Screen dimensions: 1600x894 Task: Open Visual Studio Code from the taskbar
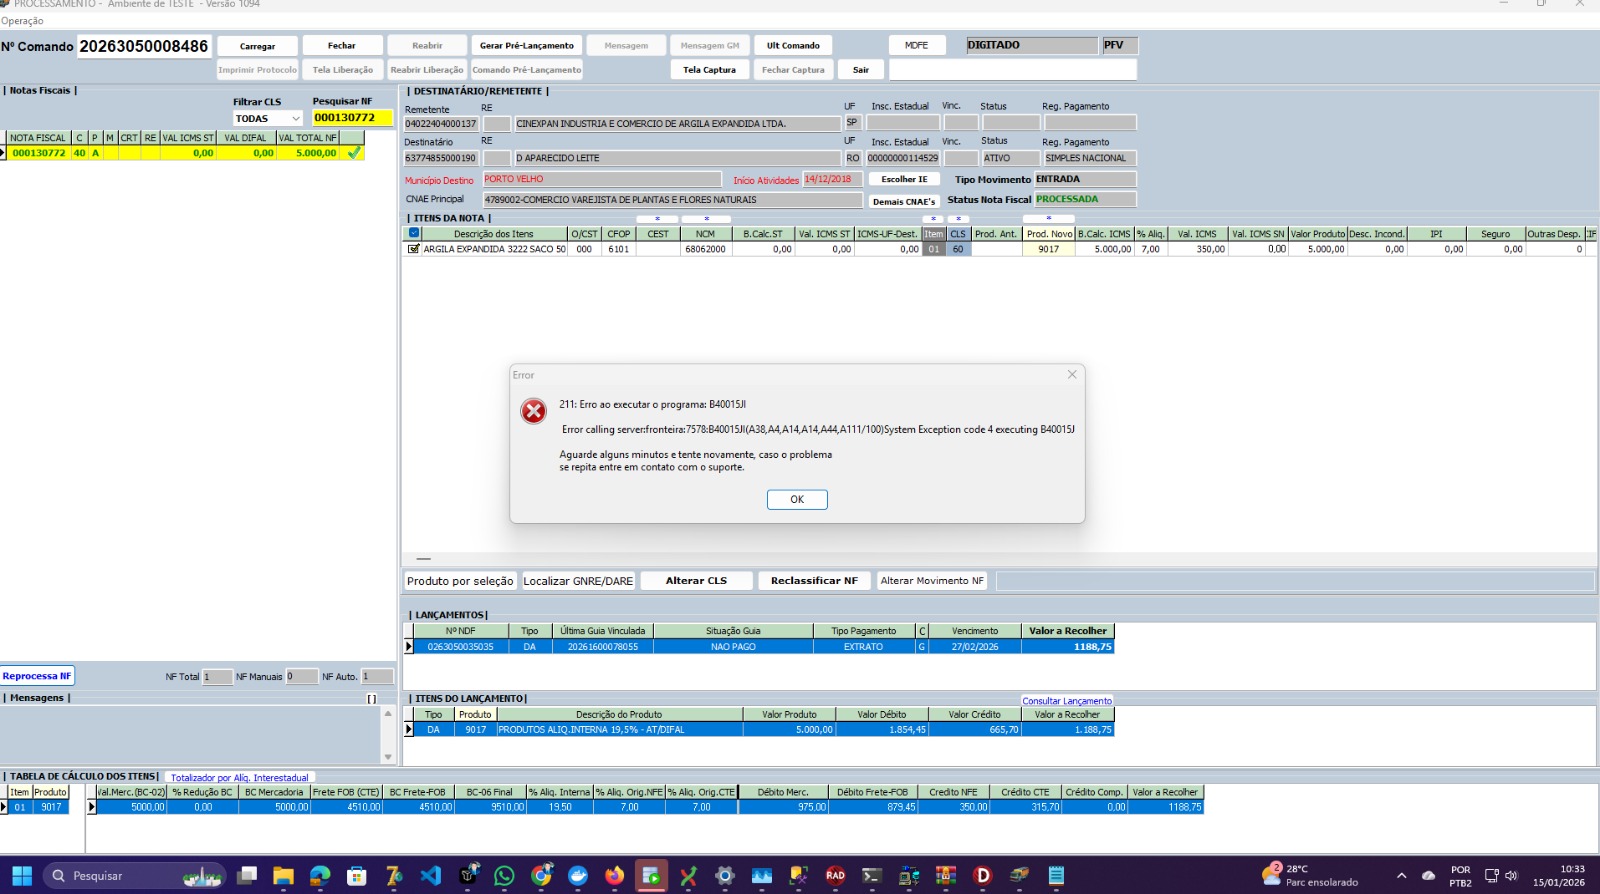430,876
